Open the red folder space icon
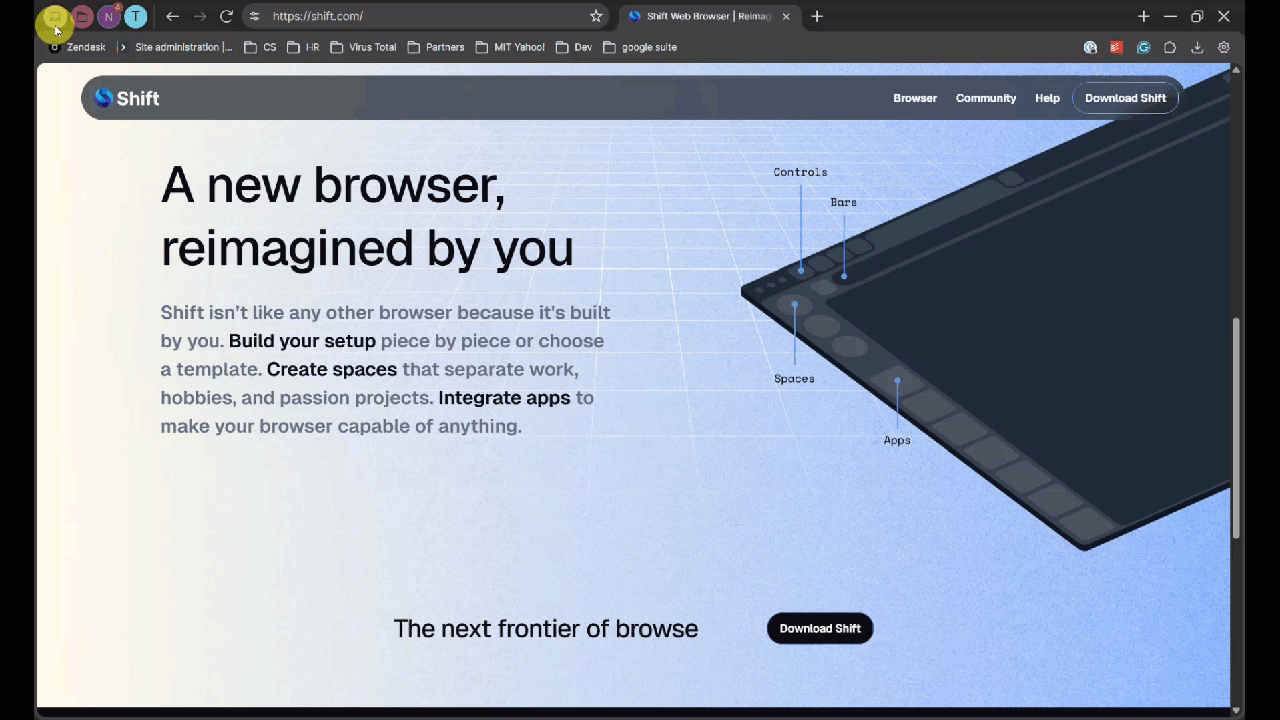This screenshot has height=720, width=1280. click(x=82, y=17)
